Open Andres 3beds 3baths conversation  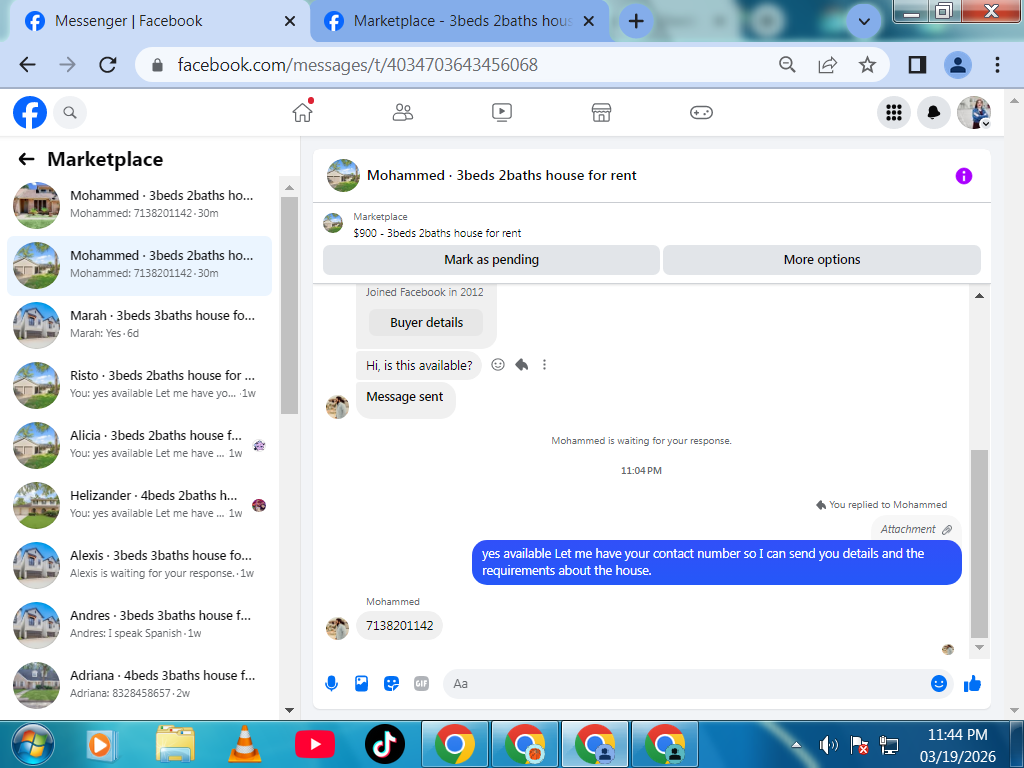click(140, 625)
